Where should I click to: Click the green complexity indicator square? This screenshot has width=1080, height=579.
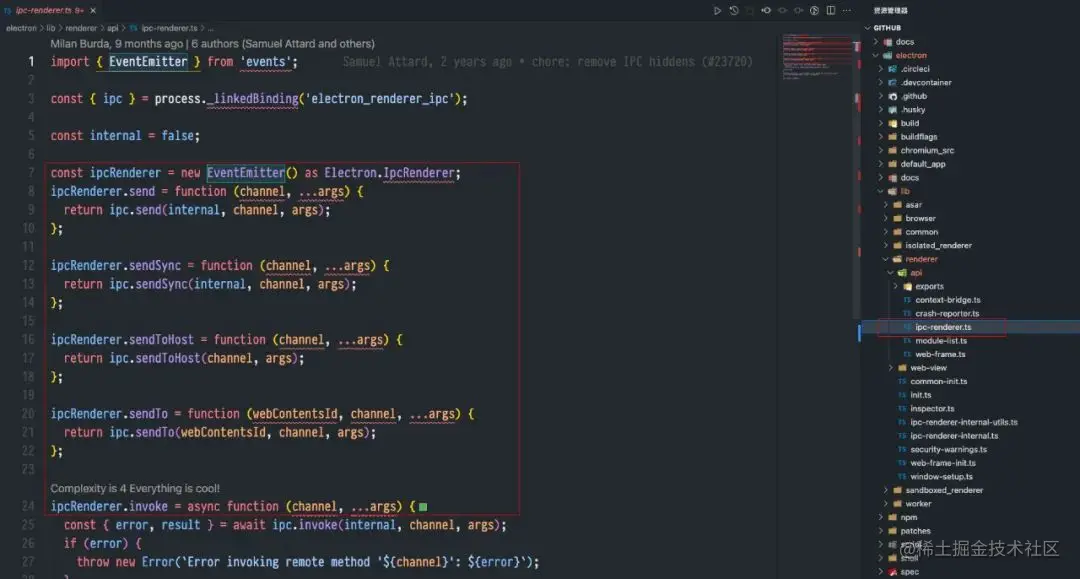point(423,507)
